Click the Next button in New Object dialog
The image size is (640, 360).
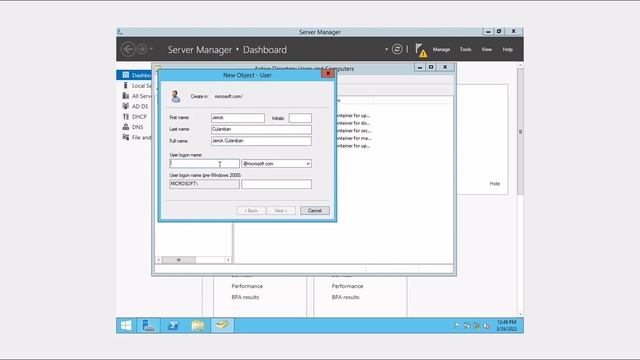[x=281, y=211]
